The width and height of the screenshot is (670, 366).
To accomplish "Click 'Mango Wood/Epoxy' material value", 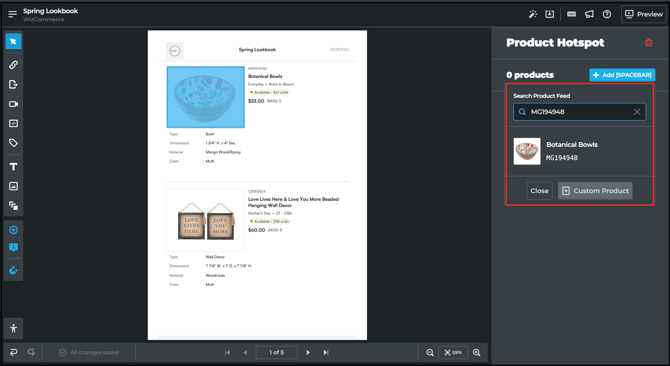I will [223, 152].
